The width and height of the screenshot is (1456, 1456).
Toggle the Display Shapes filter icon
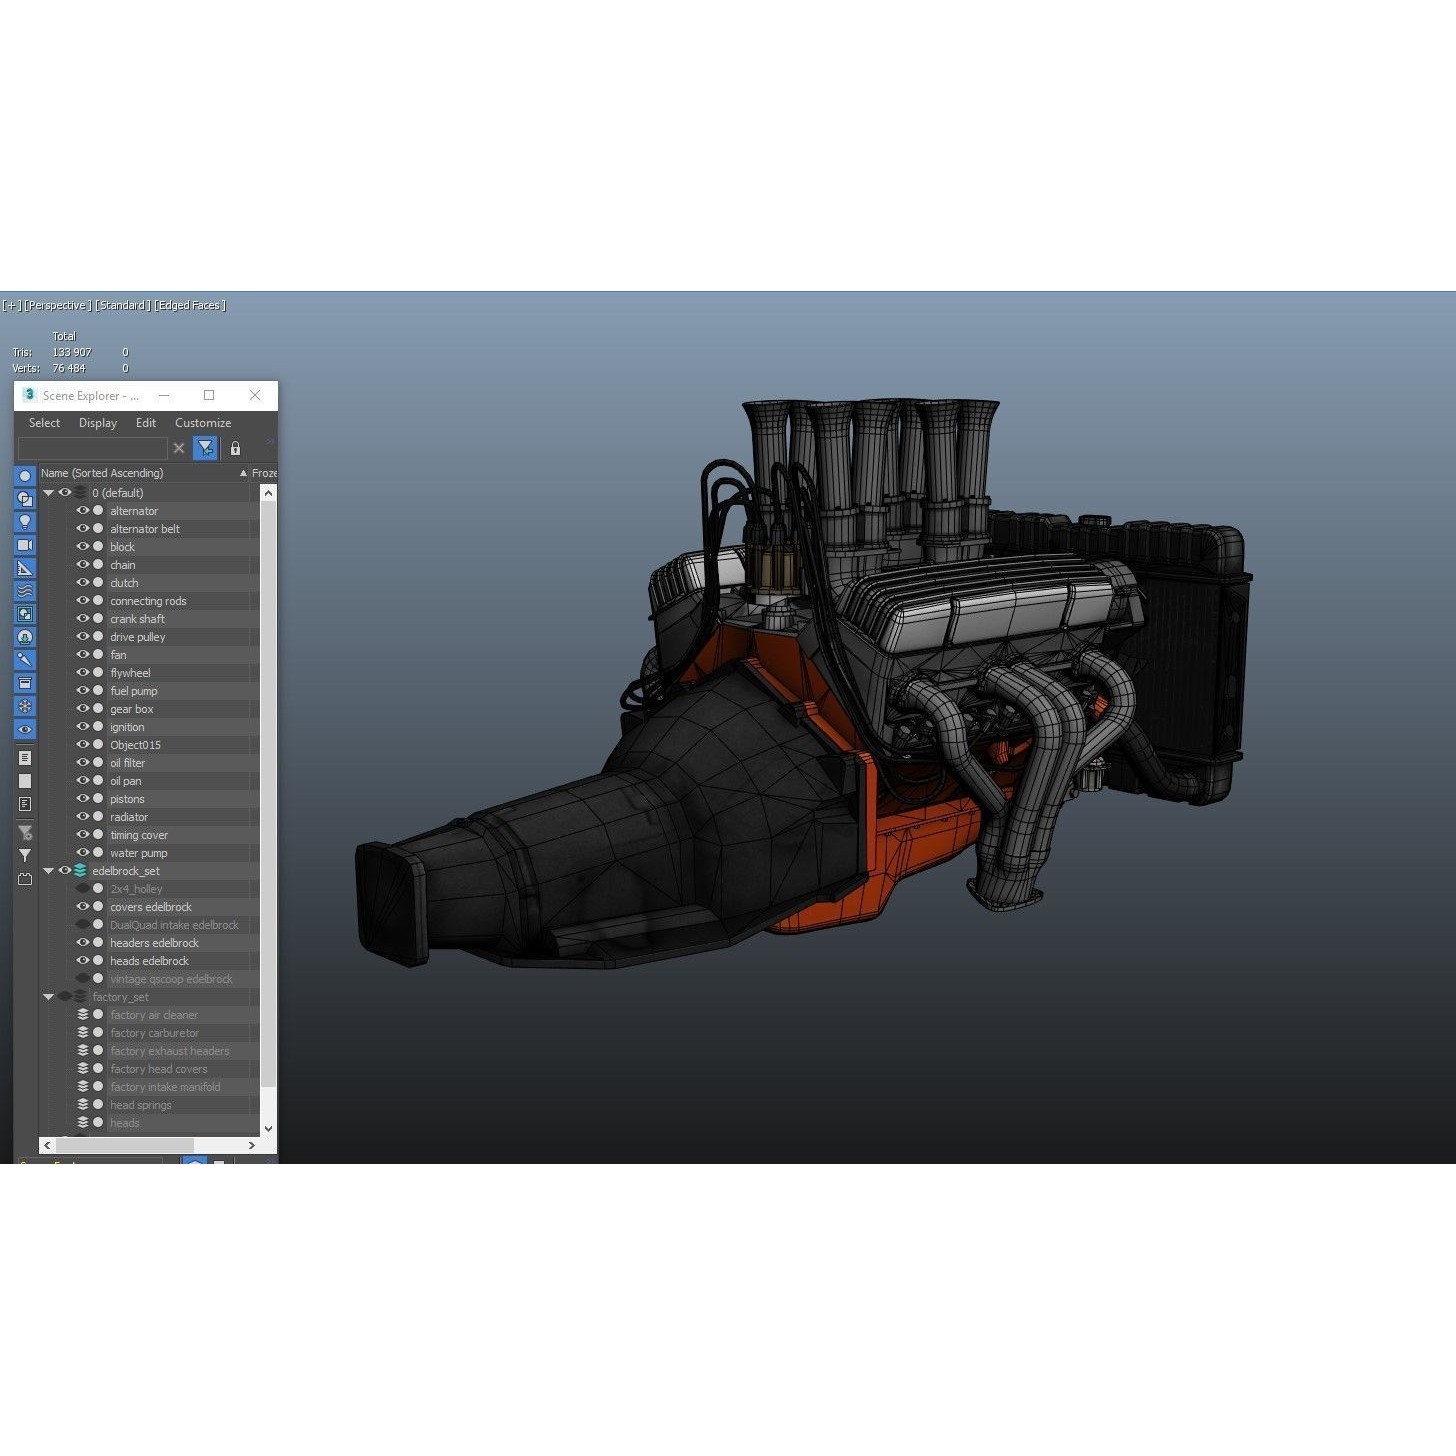pyautogui.click(x=24, y=500)
